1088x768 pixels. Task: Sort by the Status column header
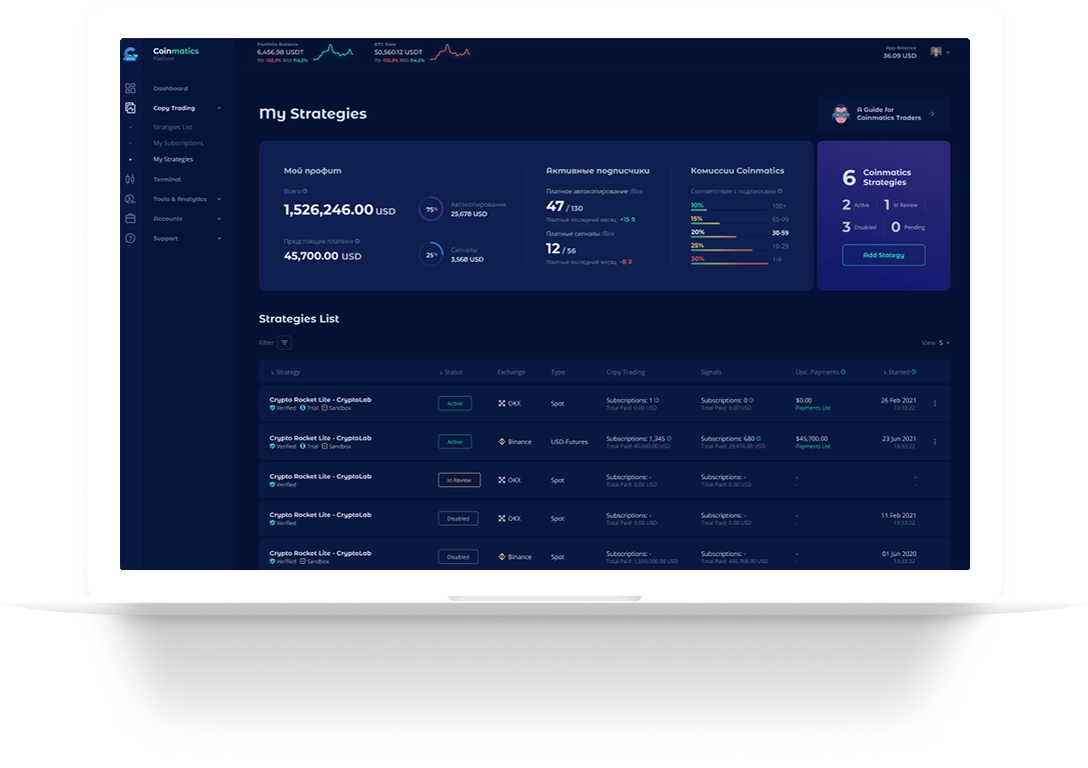point(451,372)
